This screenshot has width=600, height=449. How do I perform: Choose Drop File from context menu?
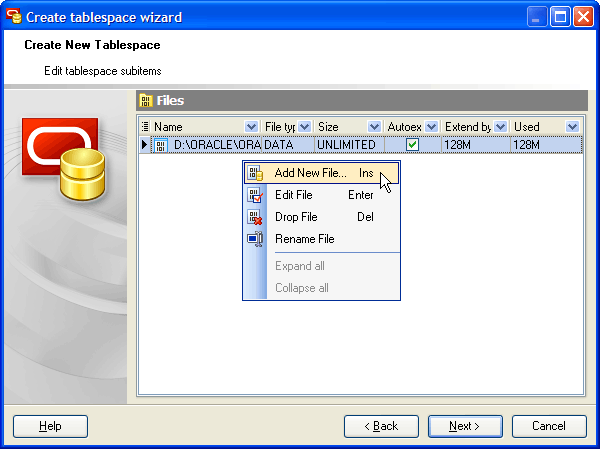tap(296, 217)
